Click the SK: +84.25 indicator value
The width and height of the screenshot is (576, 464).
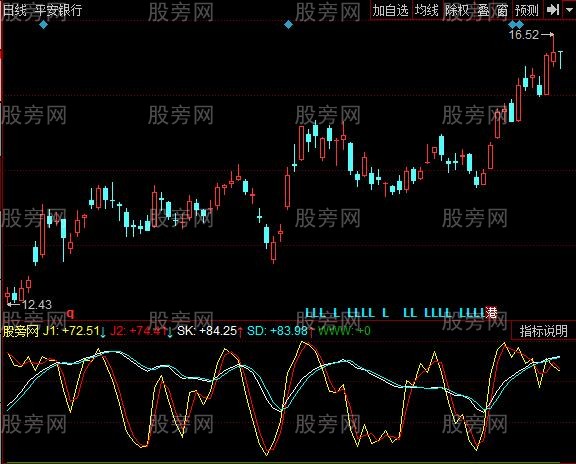tap(207, 331)
